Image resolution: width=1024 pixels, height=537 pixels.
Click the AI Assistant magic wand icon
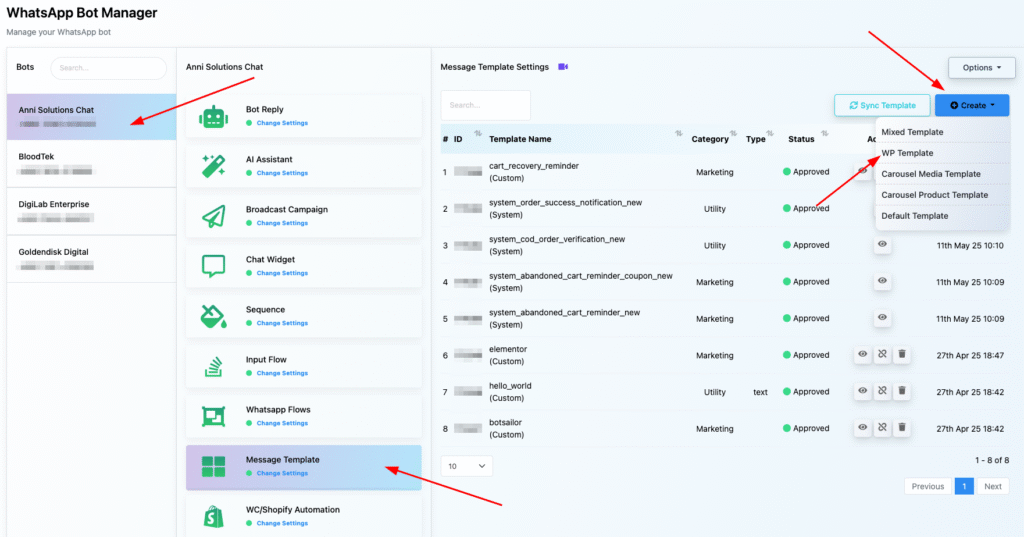point(214,167)
